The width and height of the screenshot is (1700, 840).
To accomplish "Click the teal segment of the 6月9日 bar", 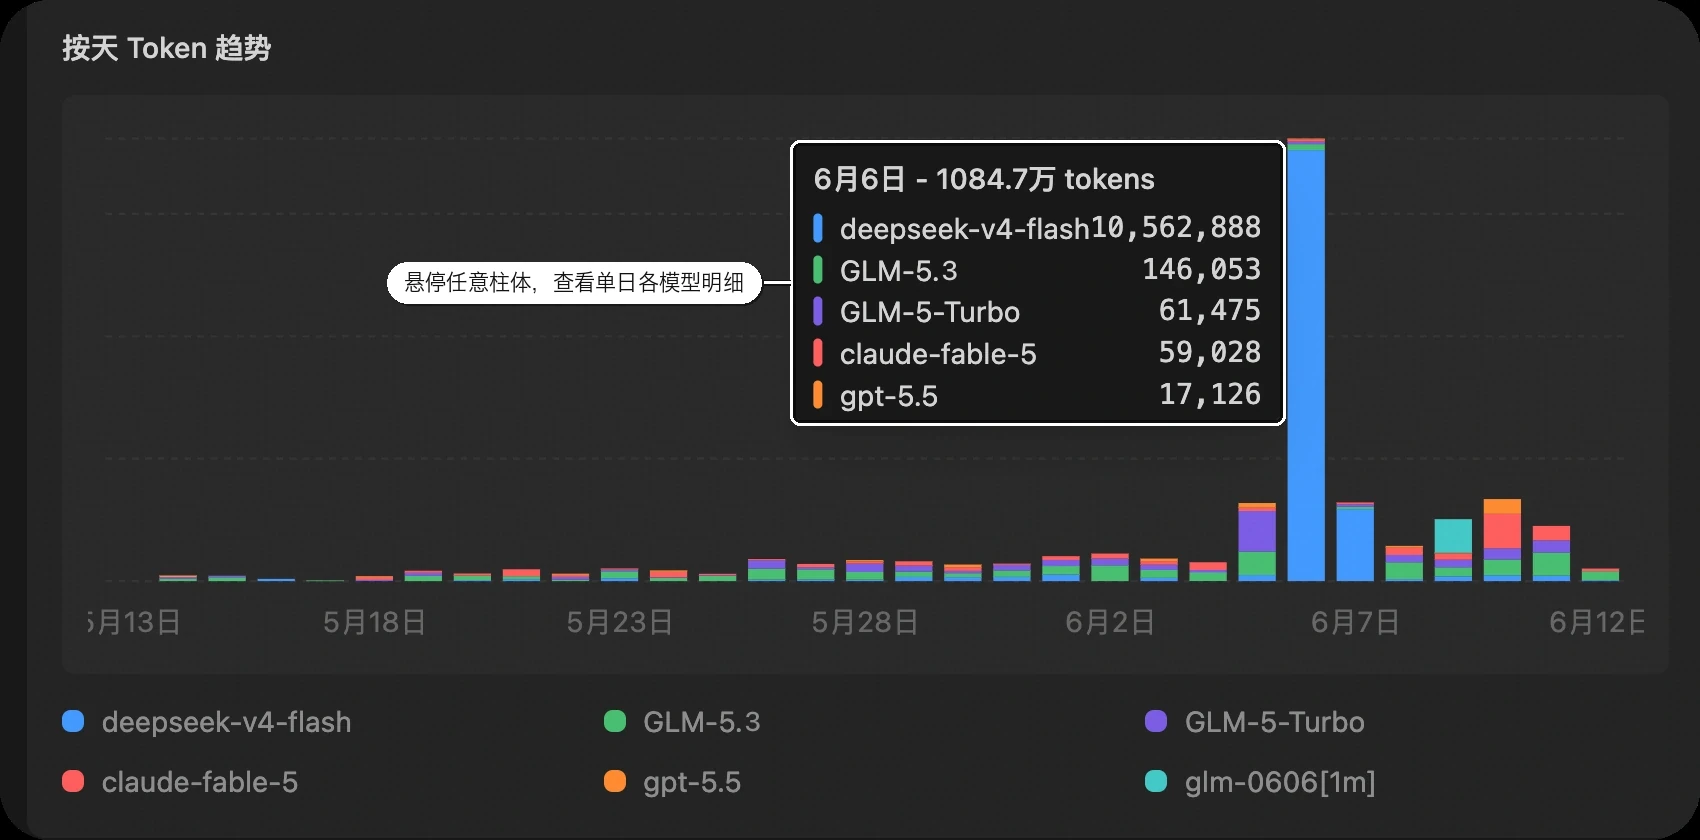I will (x=1453, y=536).
